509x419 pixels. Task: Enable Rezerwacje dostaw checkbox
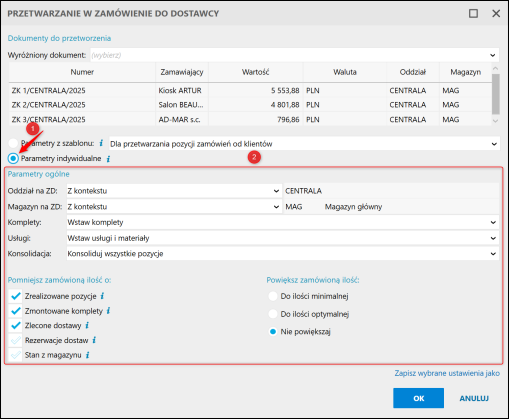point(15,340)
